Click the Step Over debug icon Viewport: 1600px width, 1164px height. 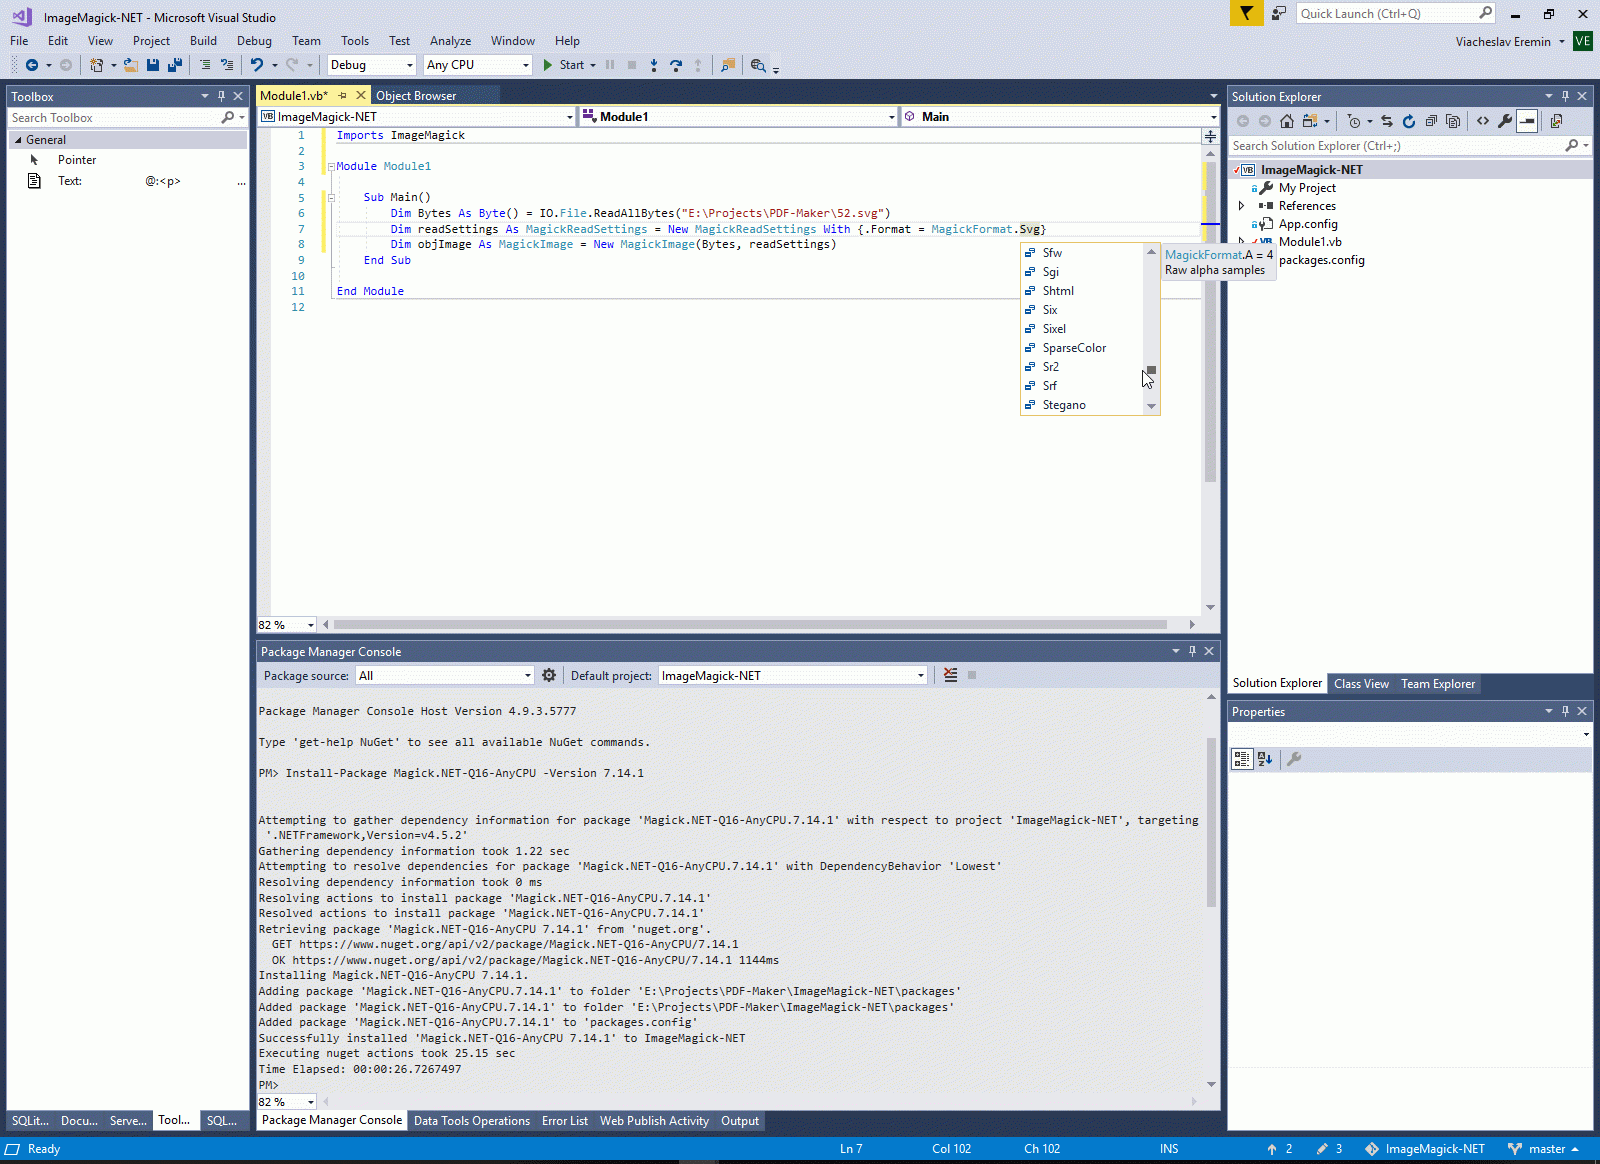pyautogui.click(x=676, y=65)
